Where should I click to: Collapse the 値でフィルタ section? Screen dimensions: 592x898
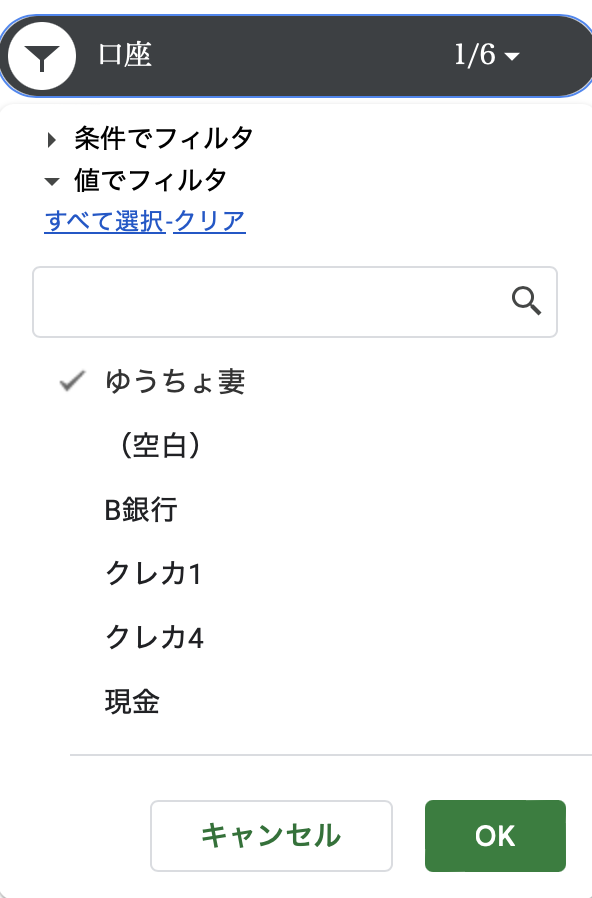coord(52,182)
